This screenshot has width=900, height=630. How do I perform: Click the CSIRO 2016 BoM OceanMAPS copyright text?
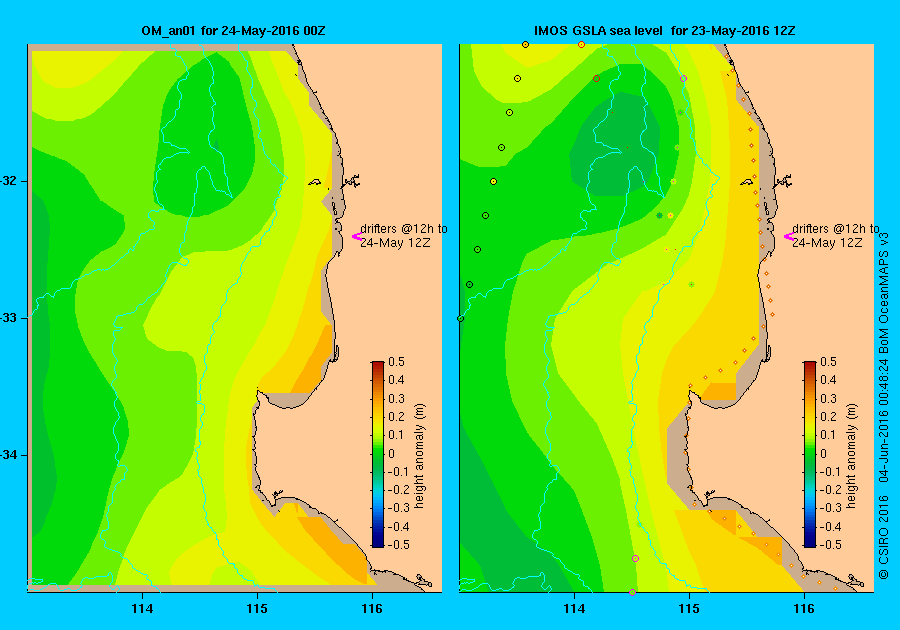pos(884,405)
